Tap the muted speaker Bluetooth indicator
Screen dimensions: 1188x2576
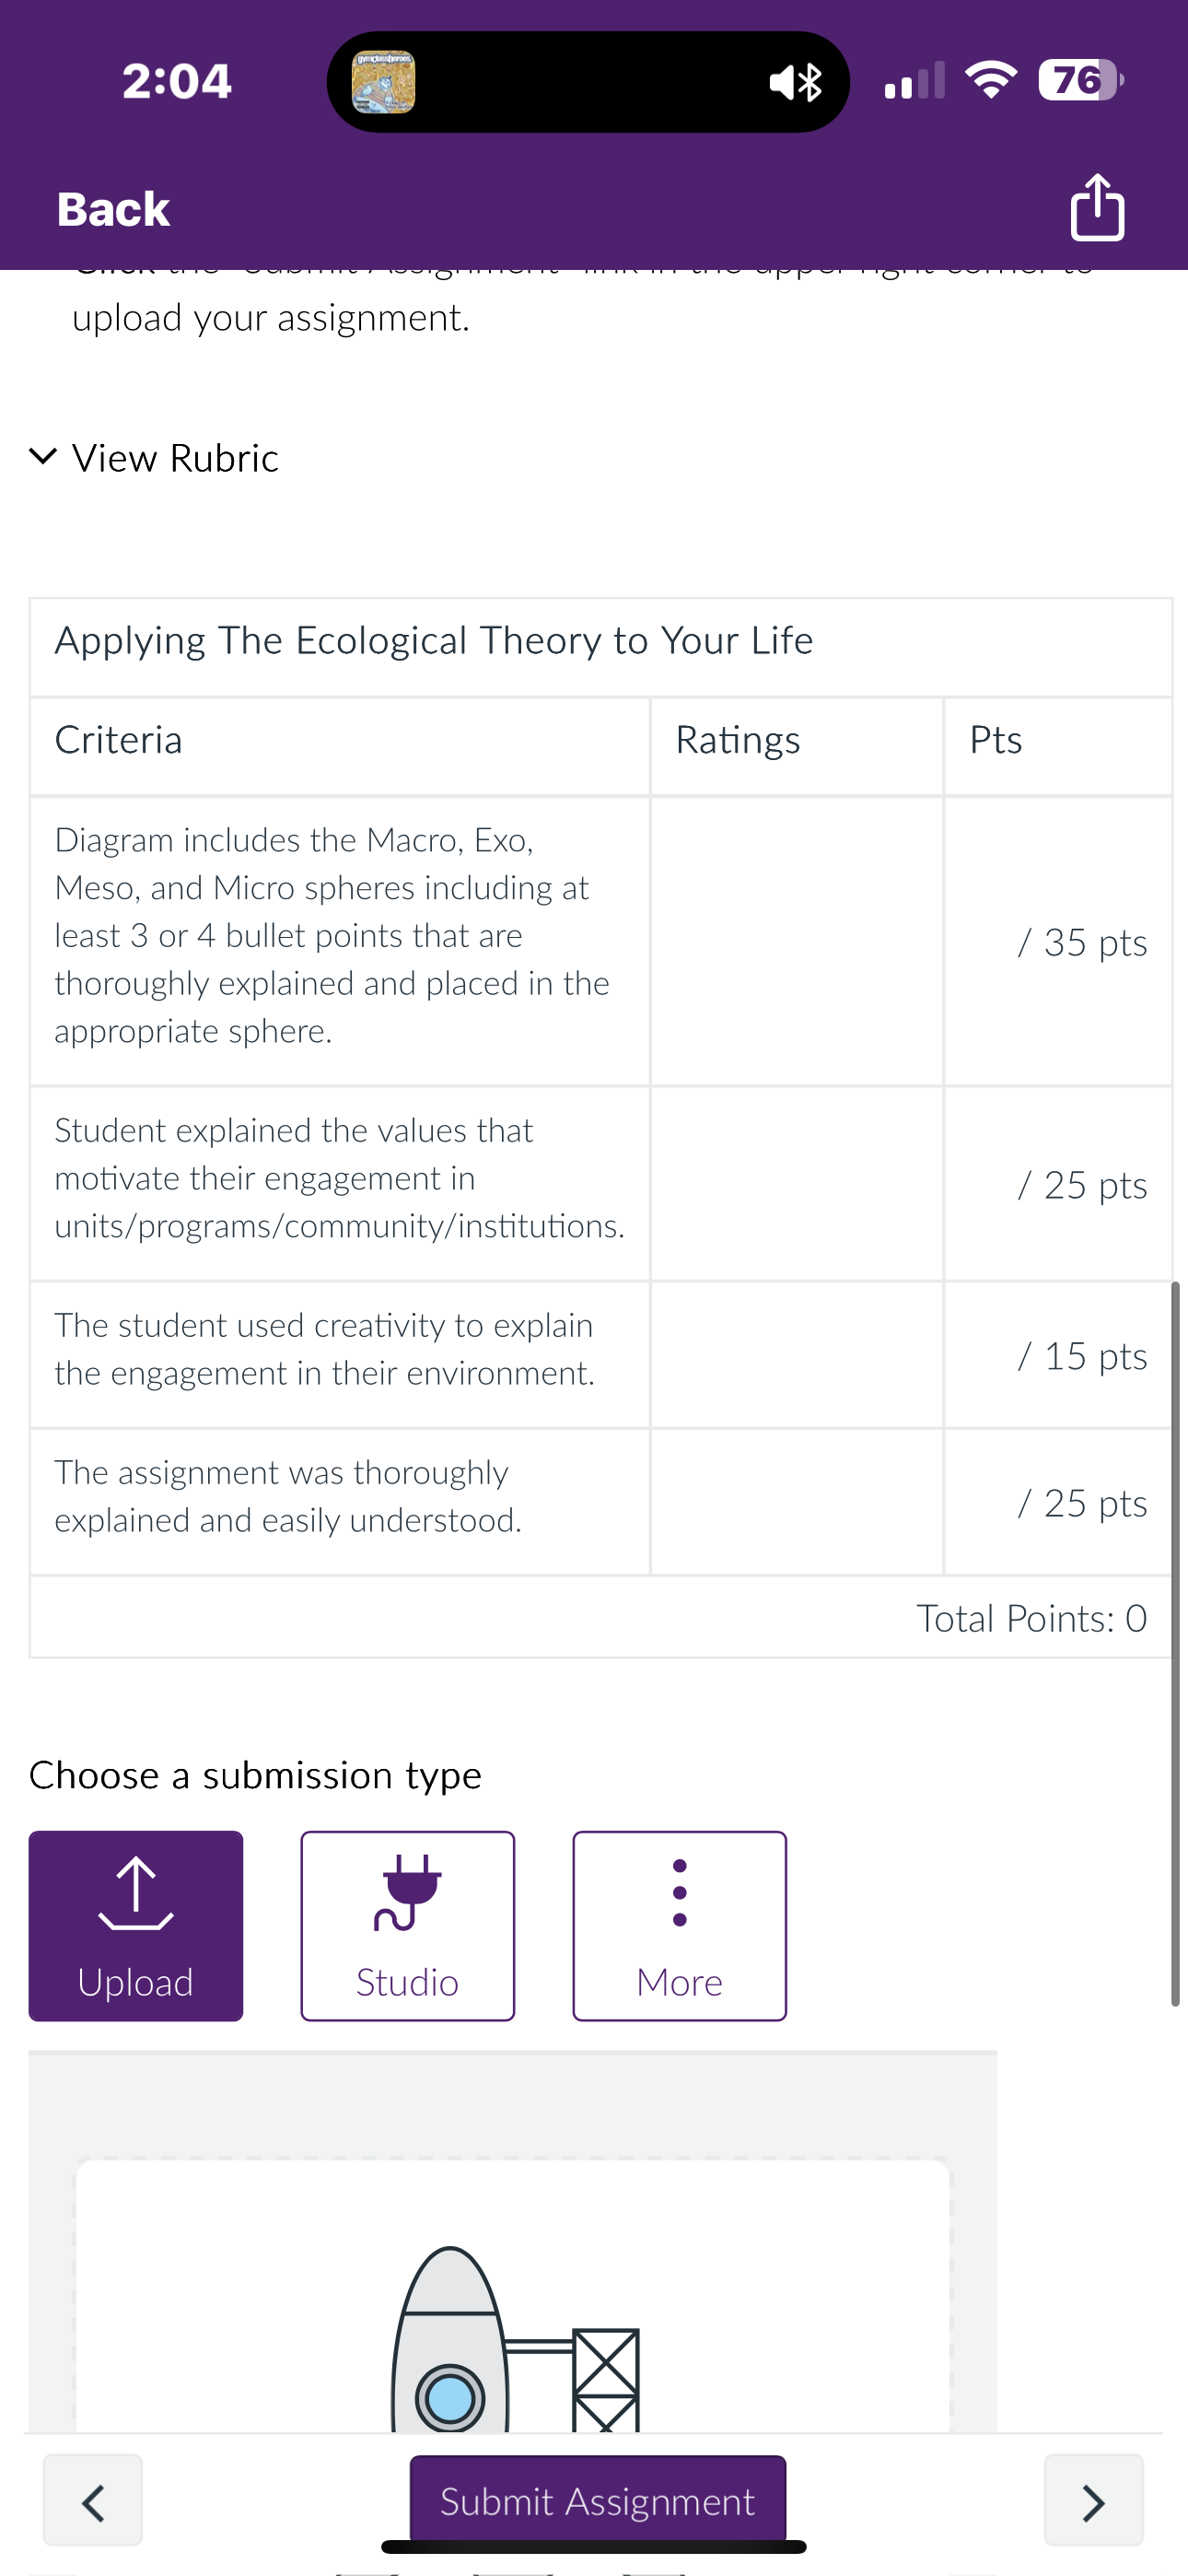click(796, 82)
